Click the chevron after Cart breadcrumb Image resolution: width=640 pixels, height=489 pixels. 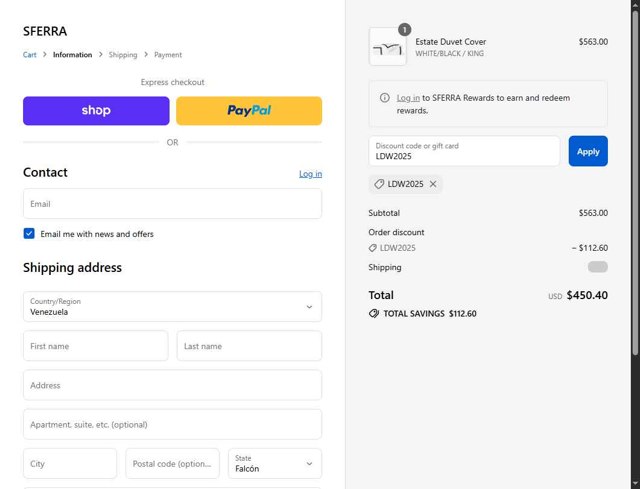pyautogui.click(x=44, y=54)
